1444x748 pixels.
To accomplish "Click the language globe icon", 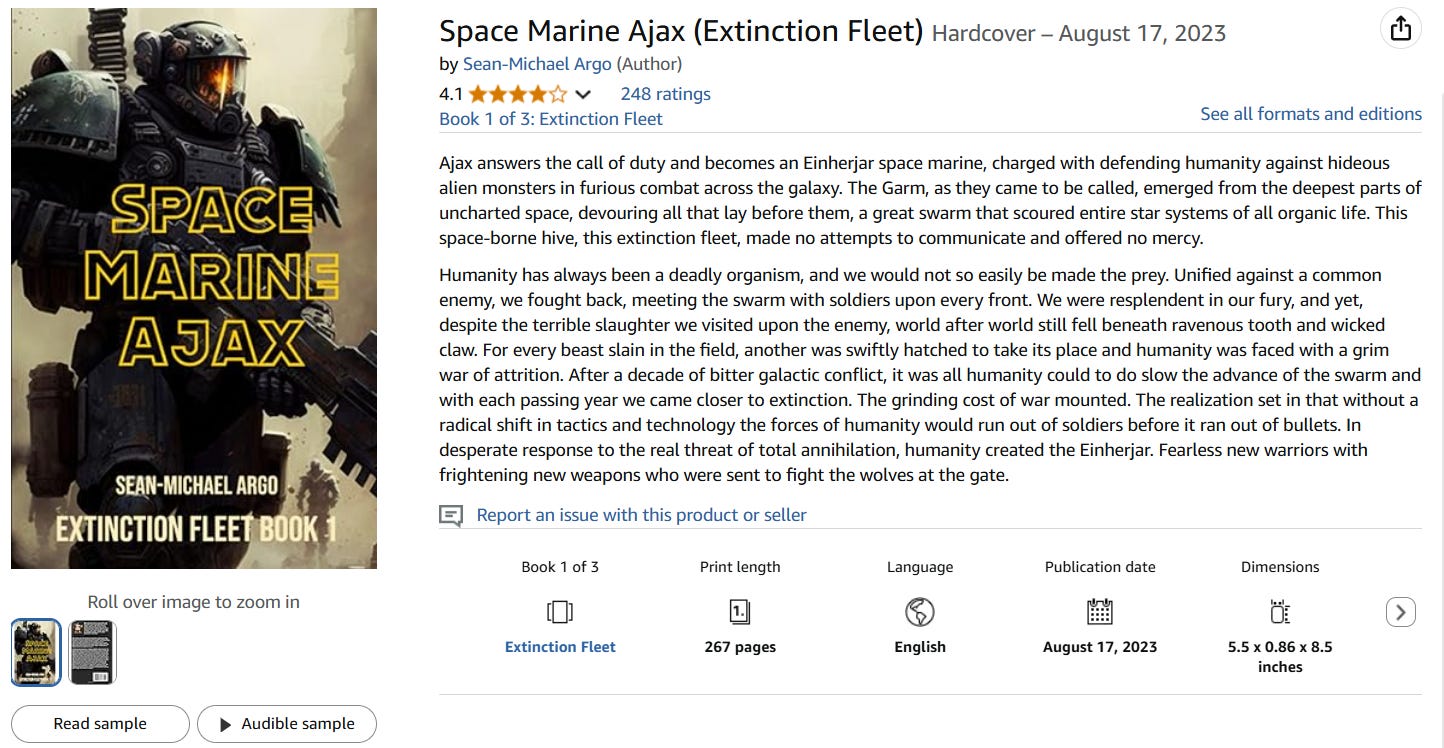I will pyautogui.click(x=919, y=611).
